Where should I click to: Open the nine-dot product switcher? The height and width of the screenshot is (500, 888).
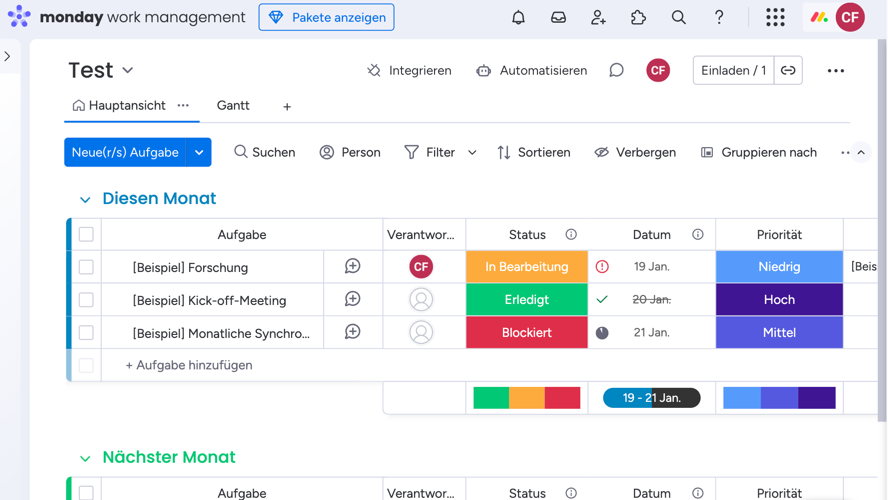(x=775, y=17)
